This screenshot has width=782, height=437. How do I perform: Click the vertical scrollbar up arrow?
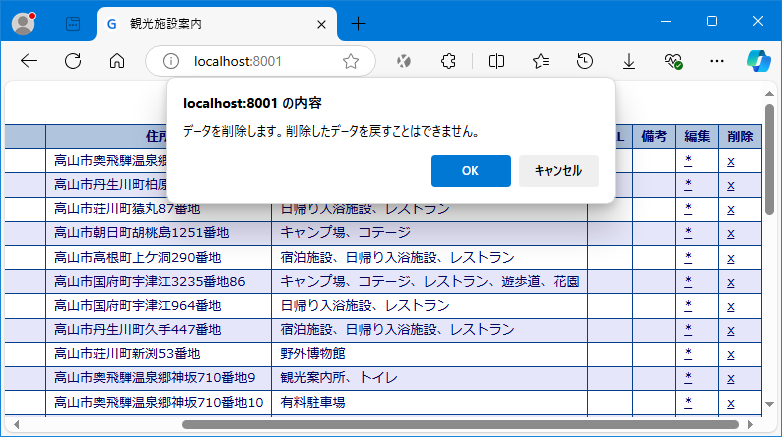click(x=769, y=94)
